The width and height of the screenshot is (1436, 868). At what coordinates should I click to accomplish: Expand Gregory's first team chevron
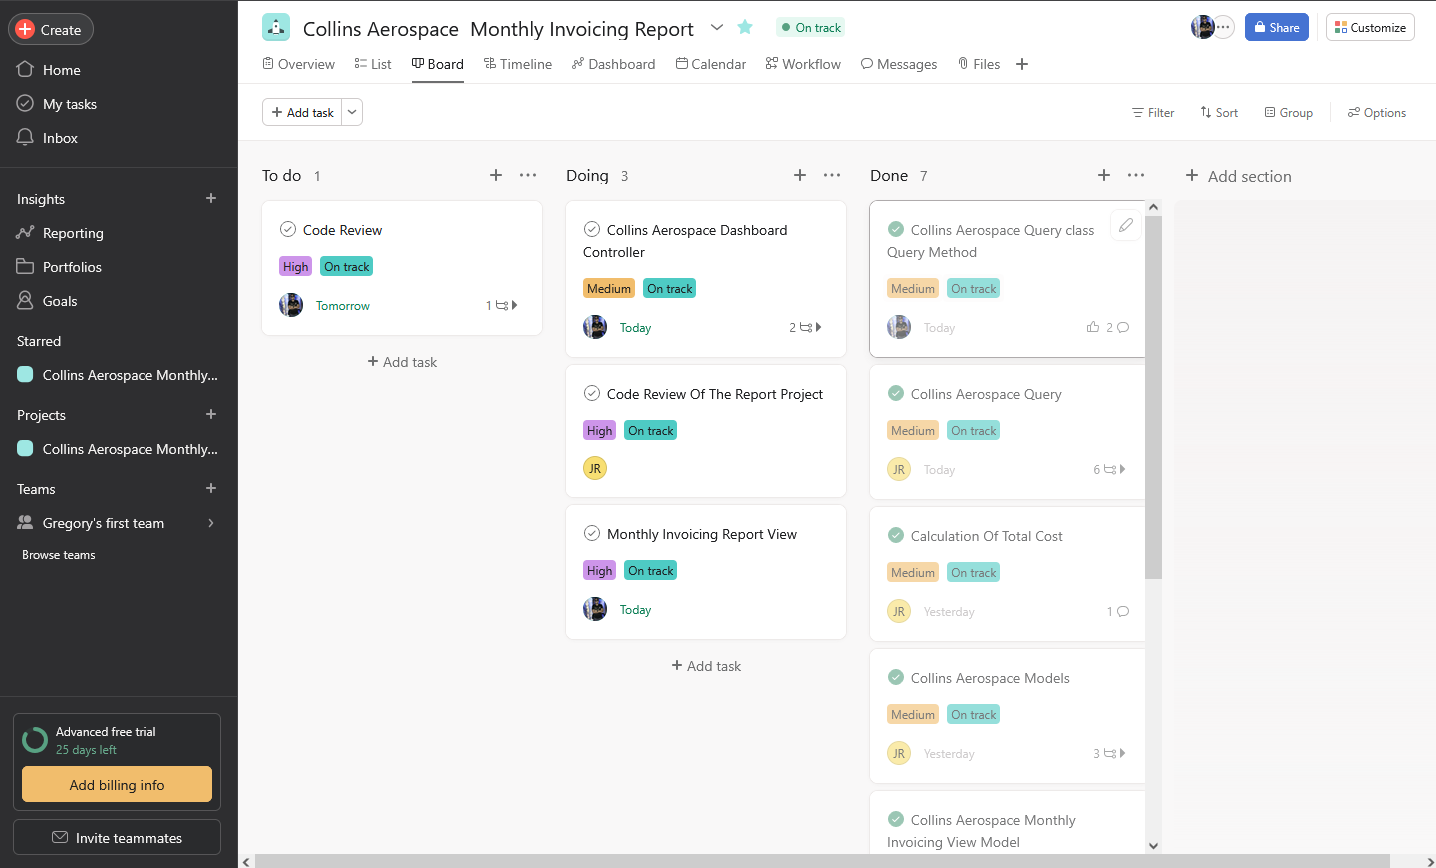(211, 523)
